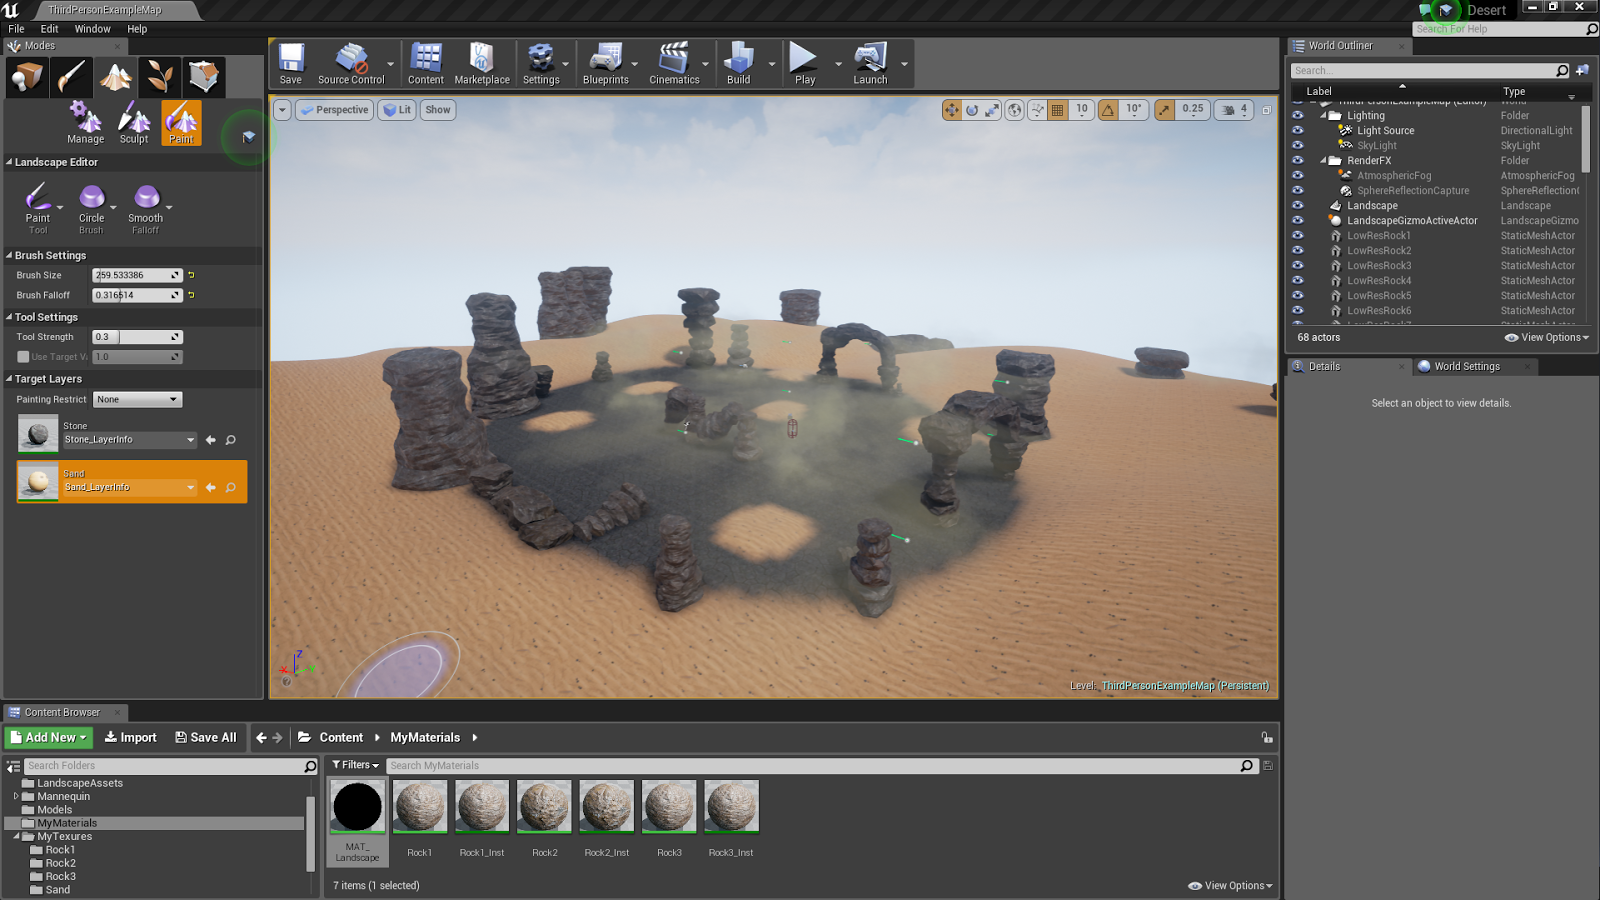Image resolution: width=1600 pixels, height=900 pixels.
Task: Collapse the Target Layers section
Action: [9, 379]
